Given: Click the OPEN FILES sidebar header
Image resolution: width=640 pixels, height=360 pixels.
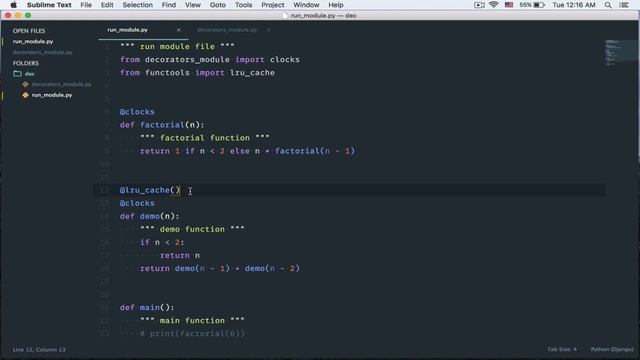Looking at the screenshot, I should 29,31.
